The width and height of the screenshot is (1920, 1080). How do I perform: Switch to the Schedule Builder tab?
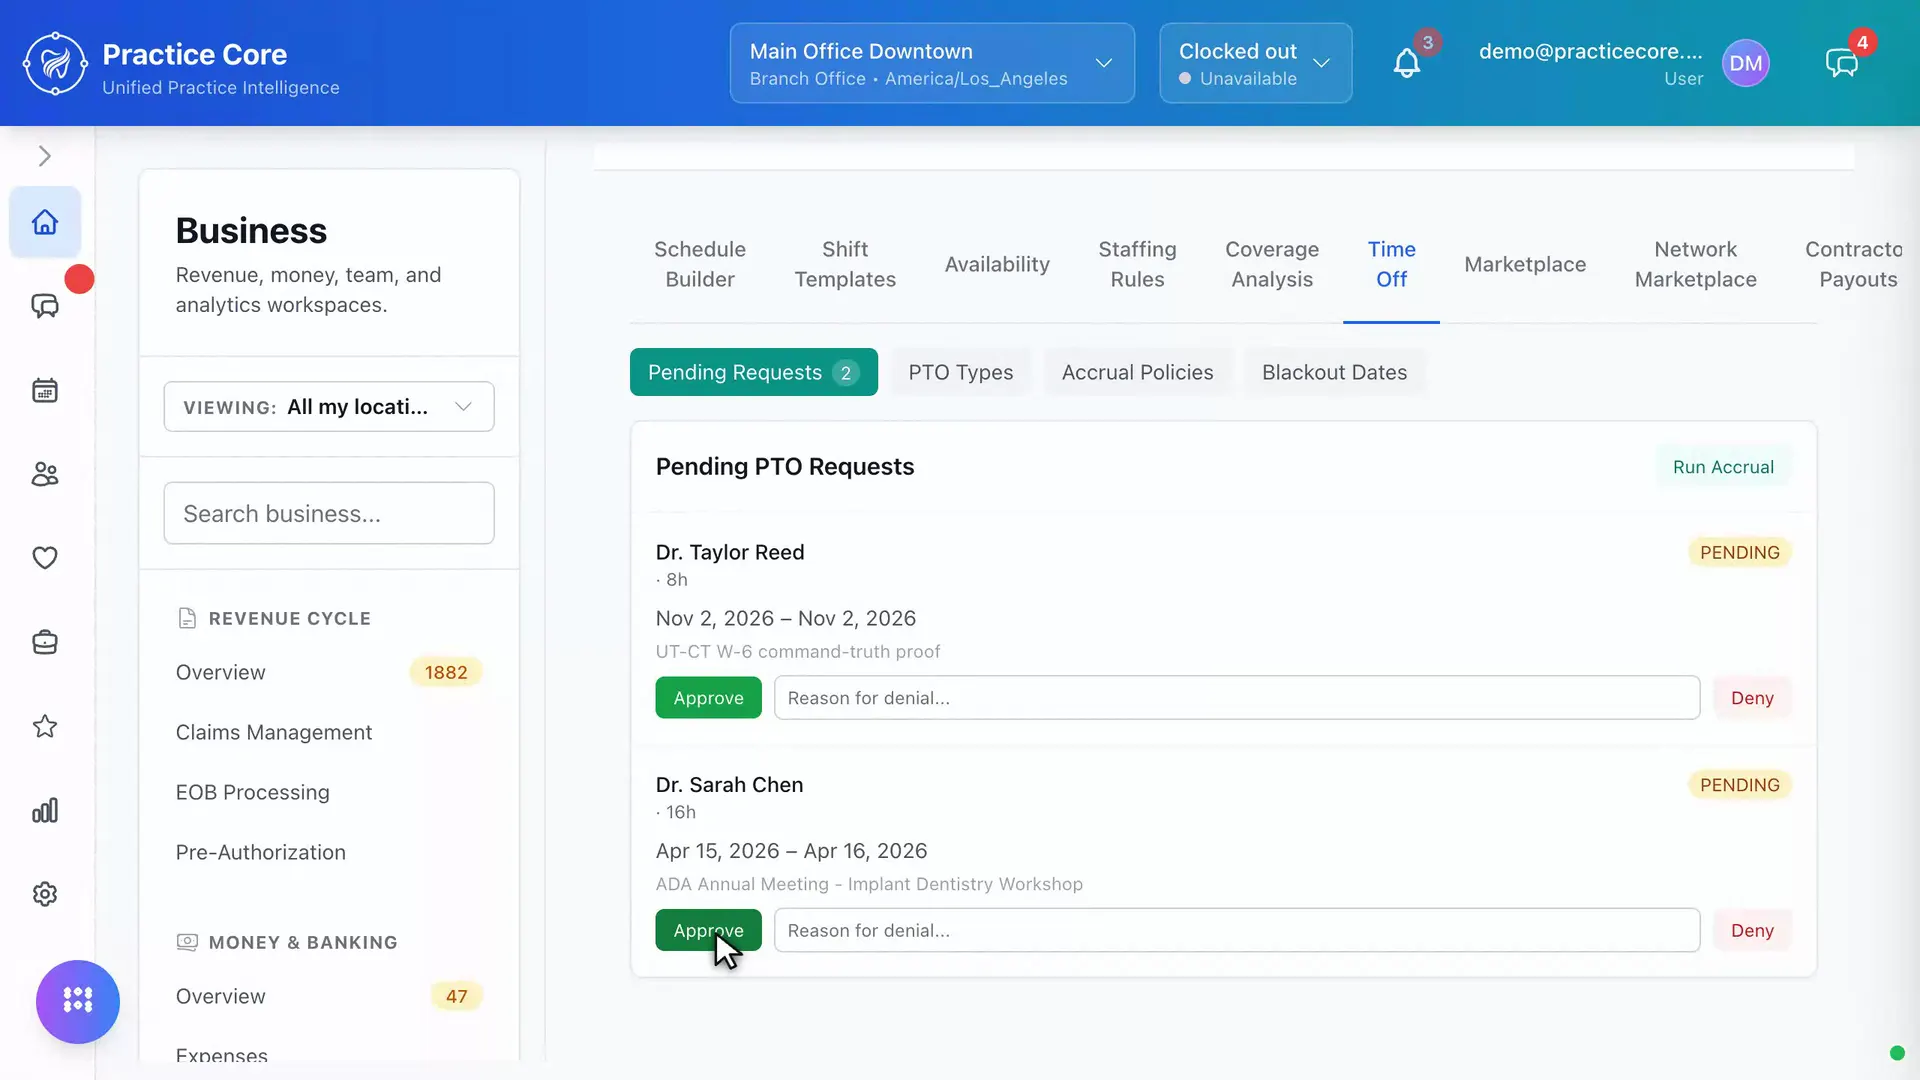pos(700,264)
